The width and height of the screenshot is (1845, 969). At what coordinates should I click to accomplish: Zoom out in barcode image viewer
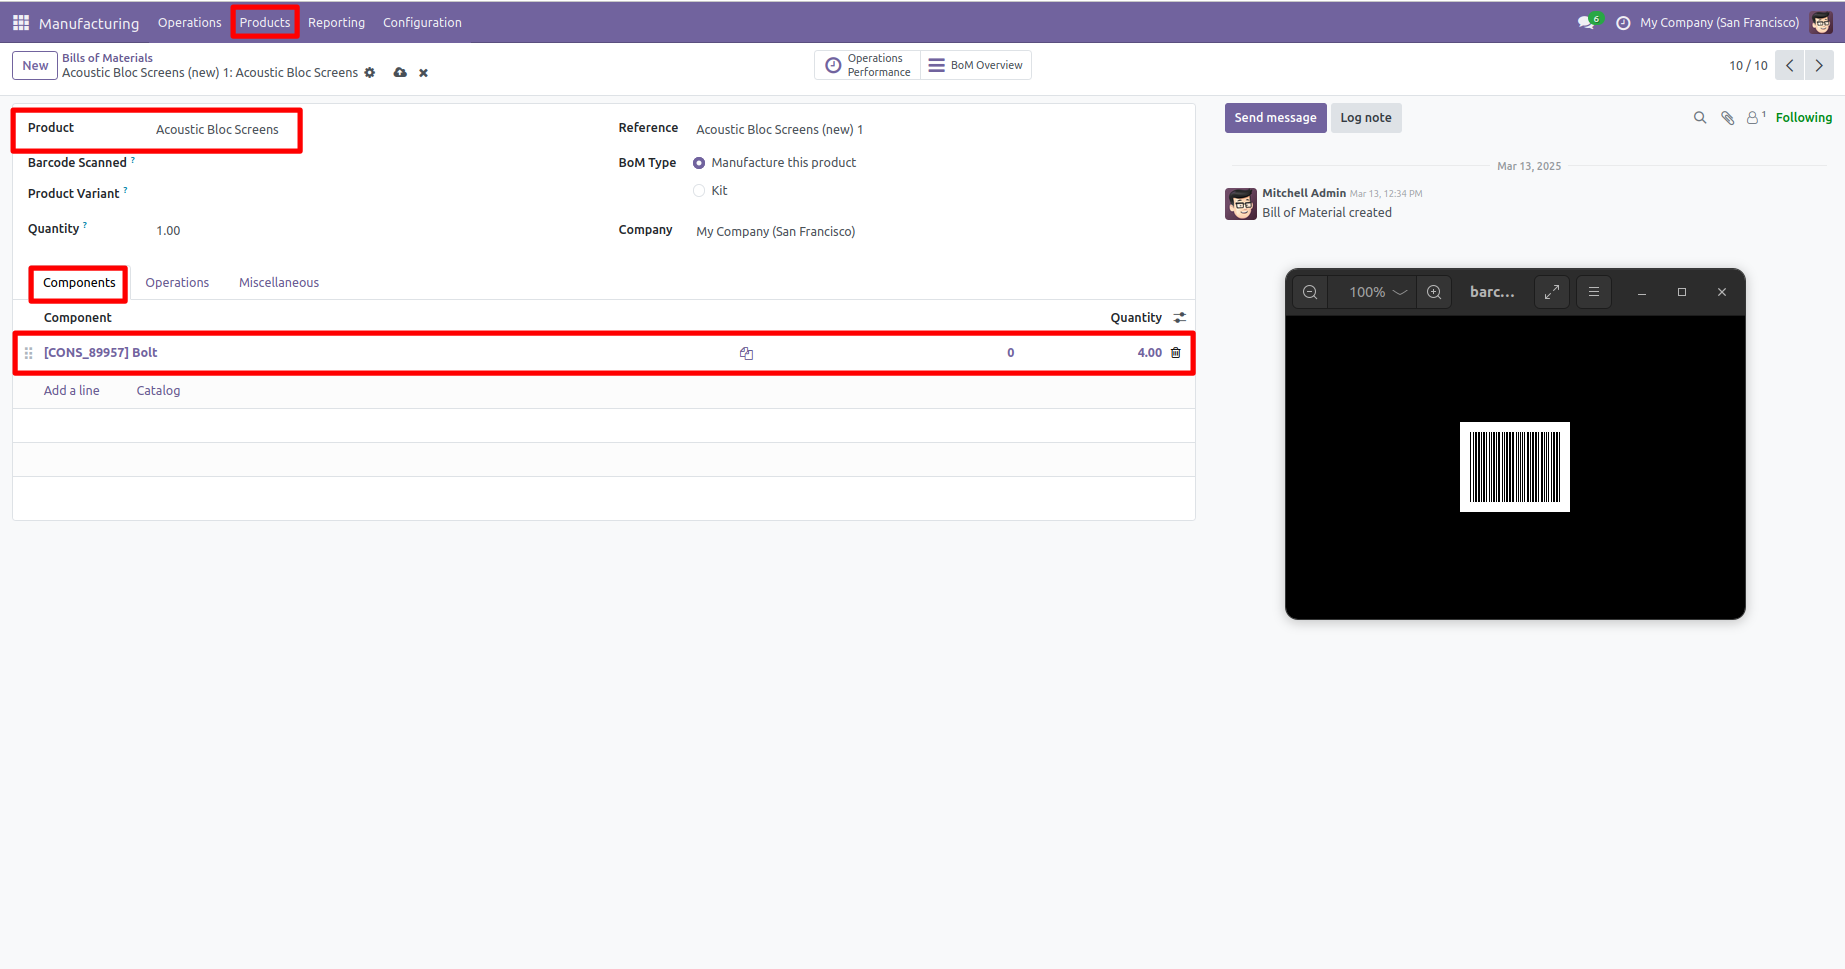click(1310, 292)
